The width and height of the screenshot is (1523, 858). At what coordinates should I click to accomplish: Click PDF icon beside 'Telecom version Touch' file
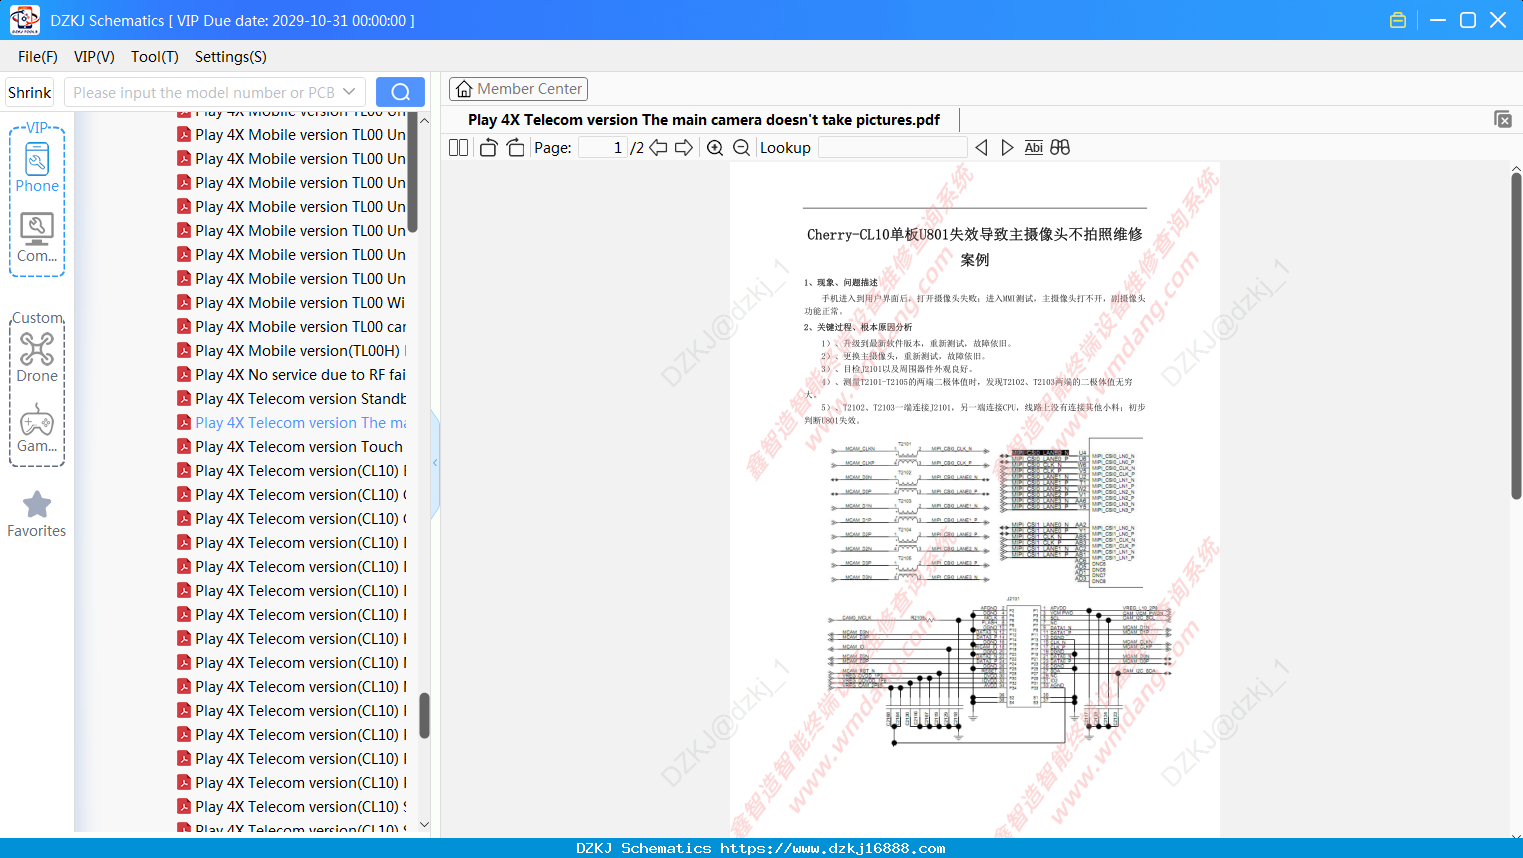click(x=184, y=446)
